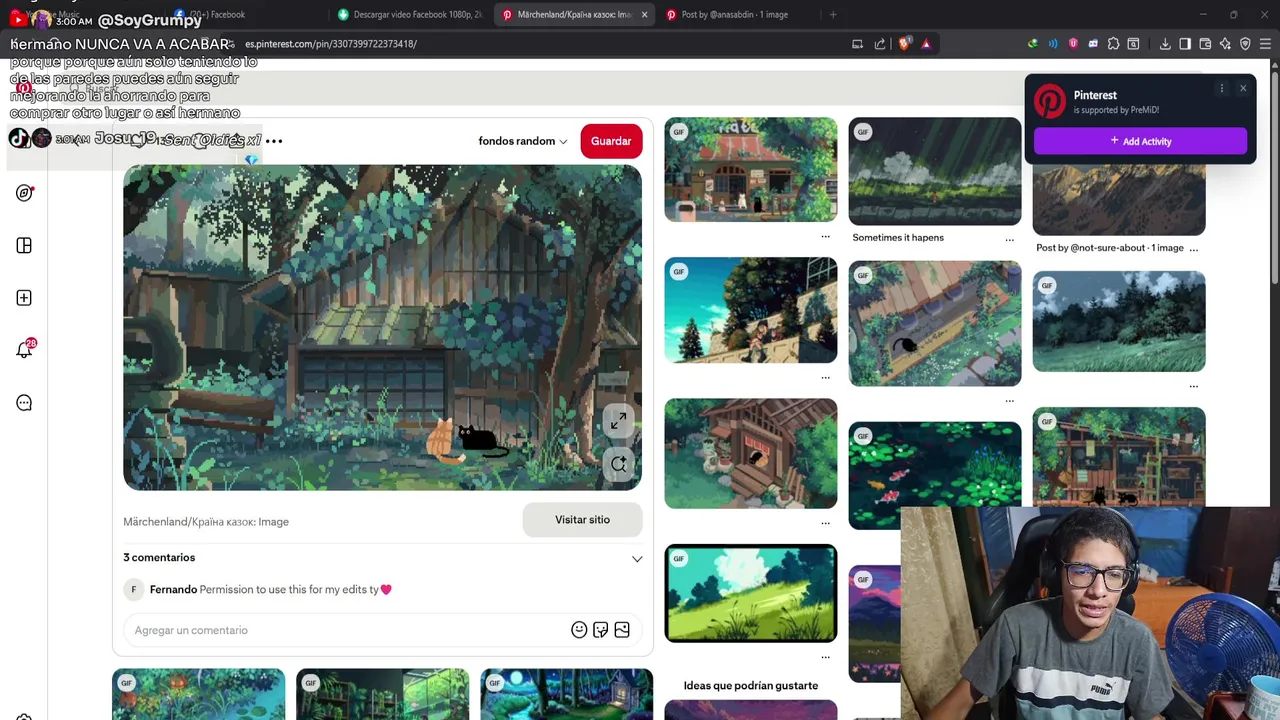Open the wooden shrine steps GIF thumbnail
Screen dimensions: 1280x720
(x=751, y=454)
